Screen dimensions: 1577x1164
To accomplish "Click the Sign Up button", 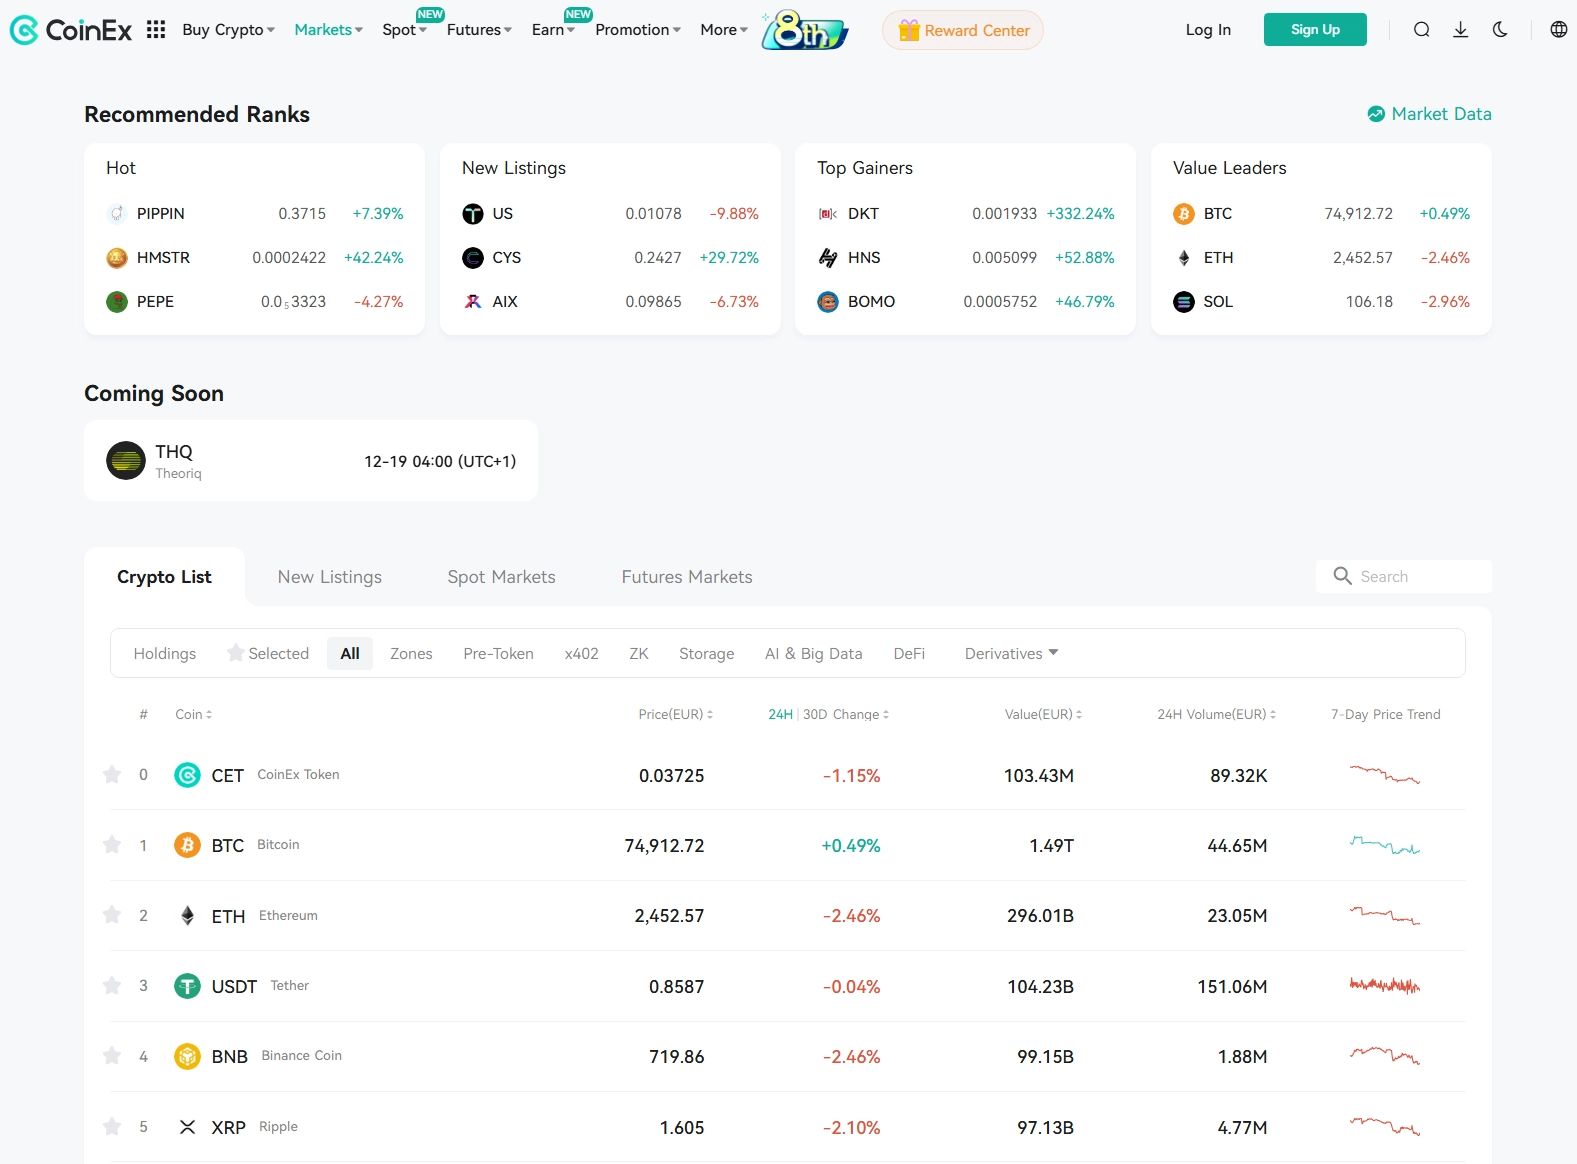I will (1315, 30).
